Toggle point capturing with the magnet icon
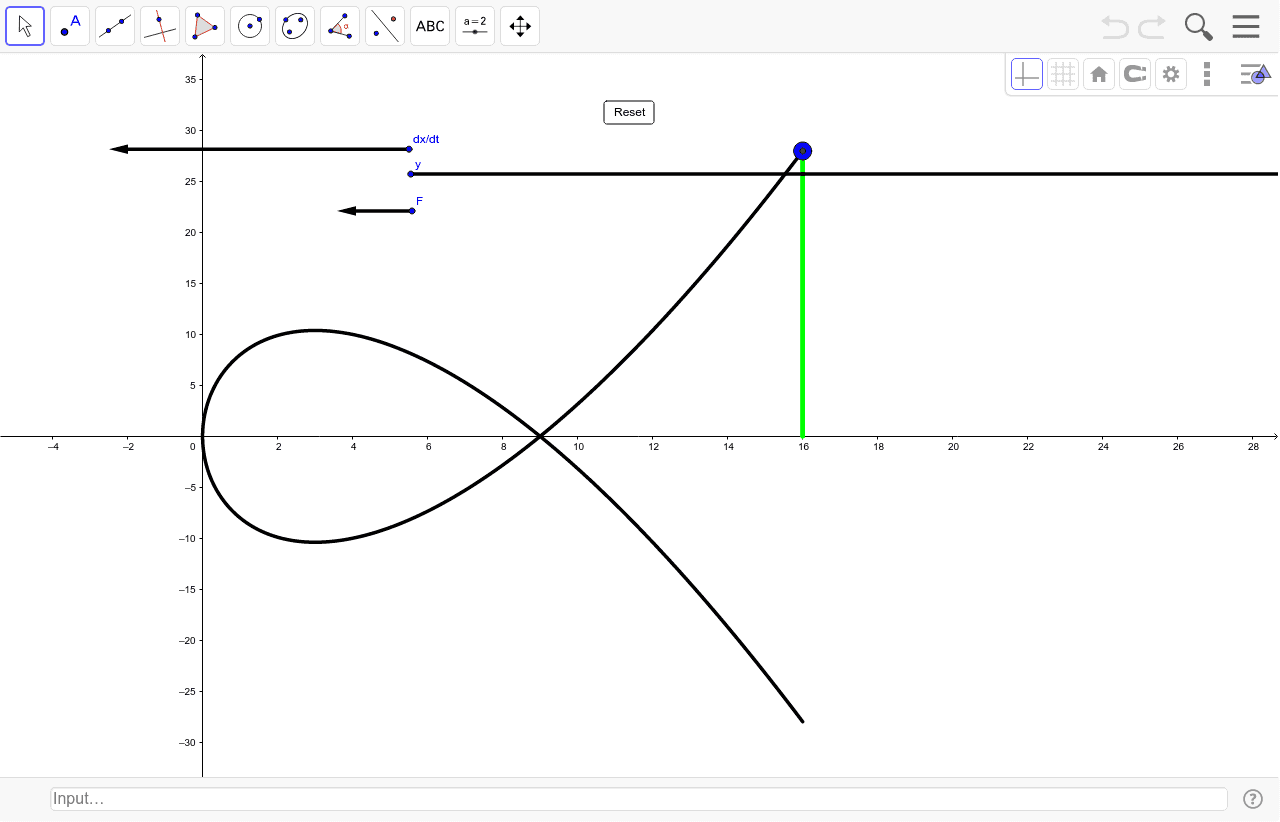Image resolution: width=1280 pixels, height=822 pixels. pyautogui.click(x=1135, y=73)
